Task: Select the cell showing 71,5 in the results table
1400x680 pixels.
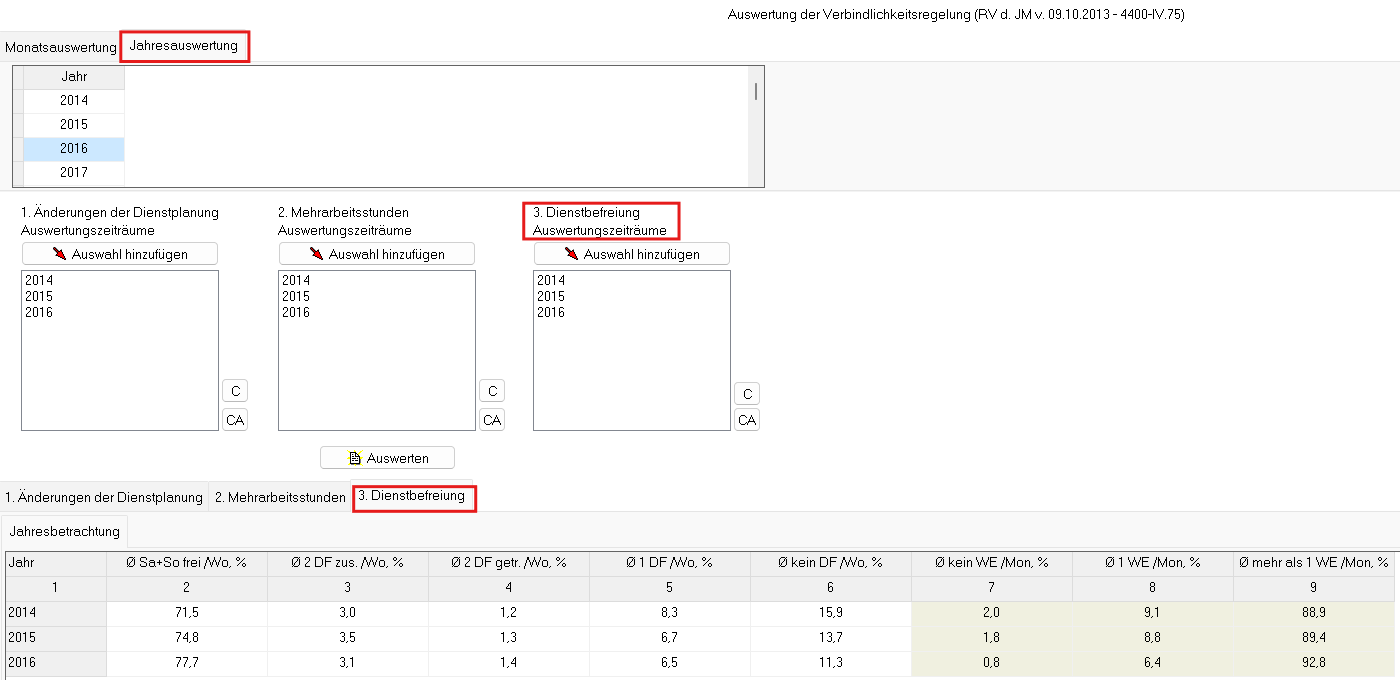Action: click(186, 613)
